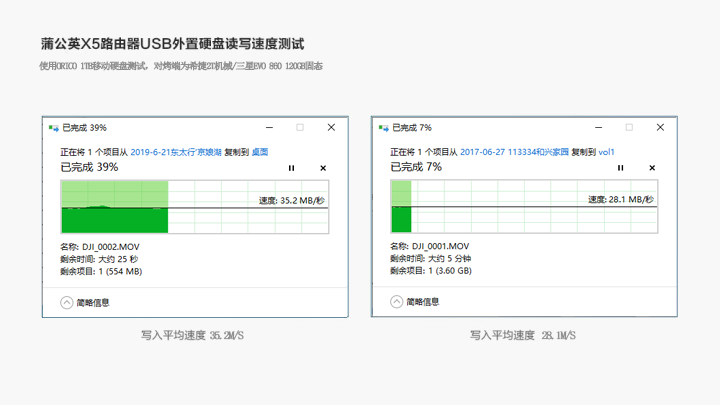Collapse details in the 39% copy dialog
This screenshot has height=405, width=720.
point(67,302)
